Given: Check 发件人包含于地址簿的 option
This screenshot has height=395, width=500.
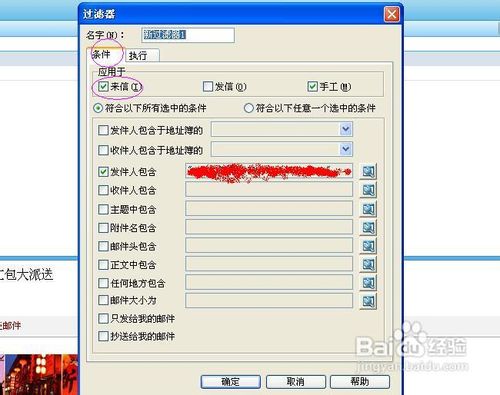Looking at the screenshot, I should (103, 130).
